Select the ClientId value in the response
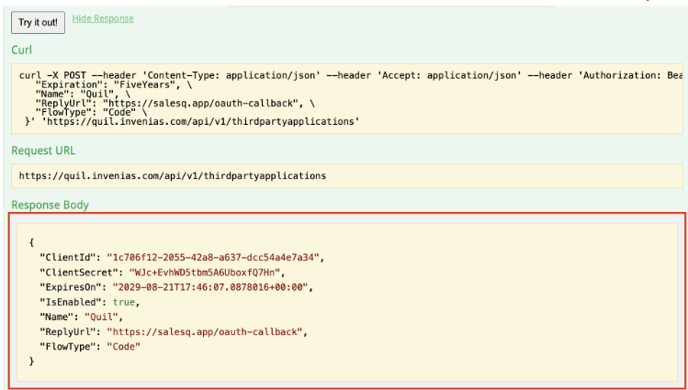The image size is (688, 390). point(213,258)
